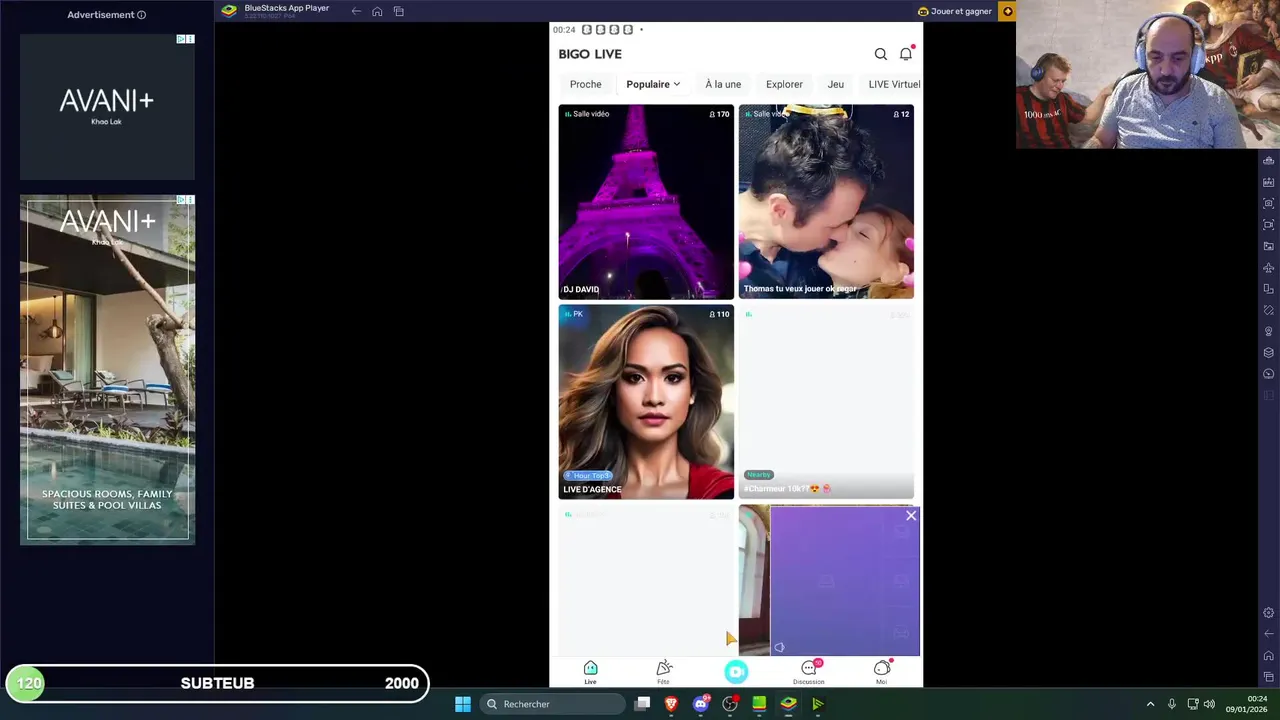Open OBS Studio from taskbar
1280x720 pixels.
[x=730, y=704]
